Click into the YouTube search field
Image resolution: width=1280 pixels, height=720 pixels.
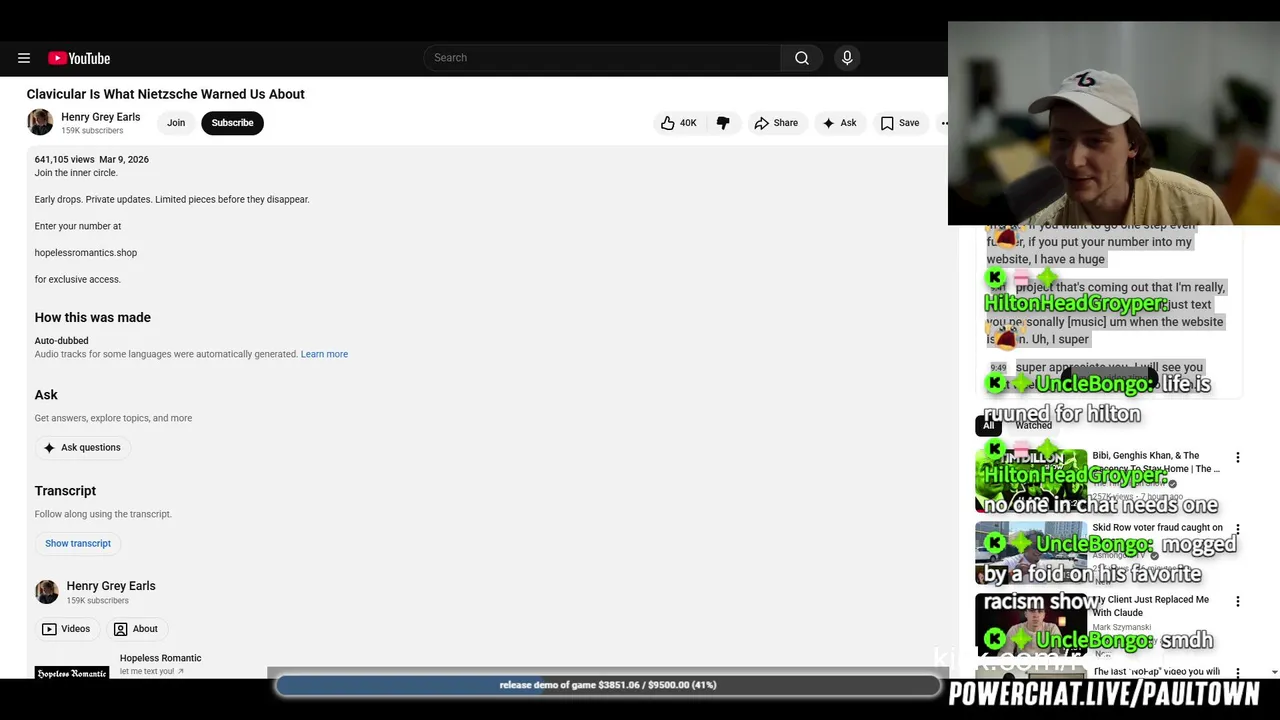602,58
